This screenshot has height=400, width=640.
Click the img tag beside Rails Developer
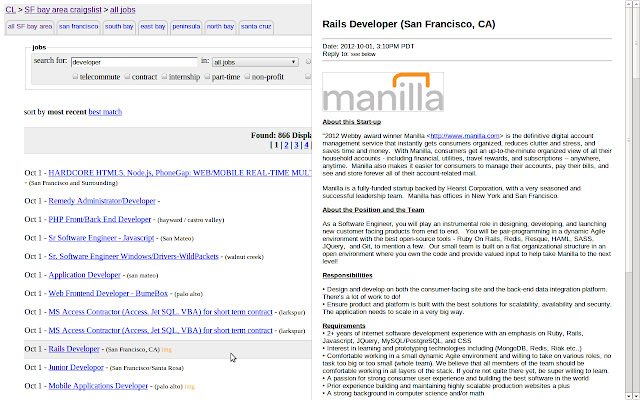[167, 349]
